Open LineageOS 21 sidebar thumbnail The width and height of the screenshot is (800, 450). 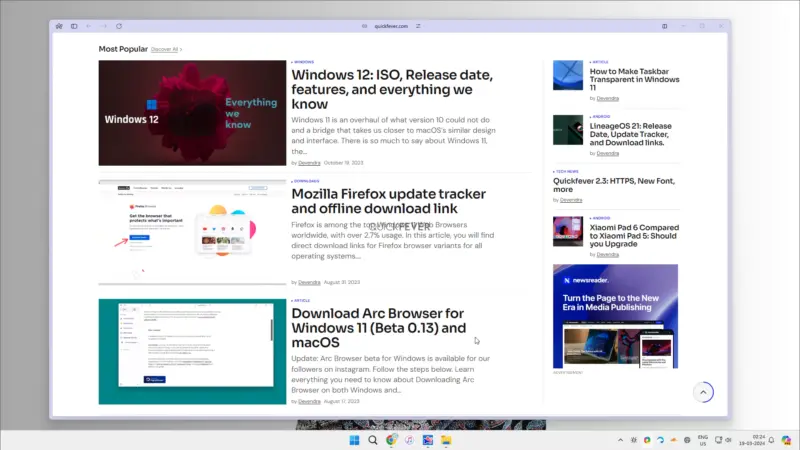pyautogui.click(x=568, y=130)
